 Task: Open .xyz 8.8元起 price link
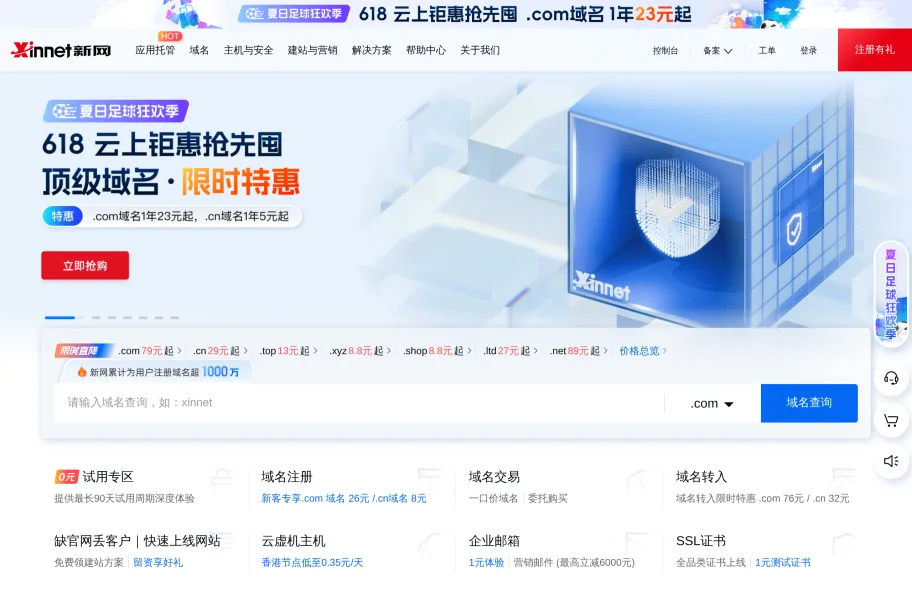coord(360,351)
